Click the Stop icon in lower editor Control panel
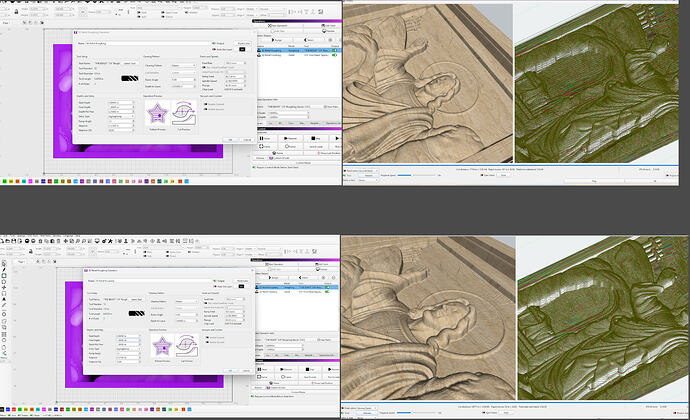Screen dimensions: 690x420 [x=310, y=369]
